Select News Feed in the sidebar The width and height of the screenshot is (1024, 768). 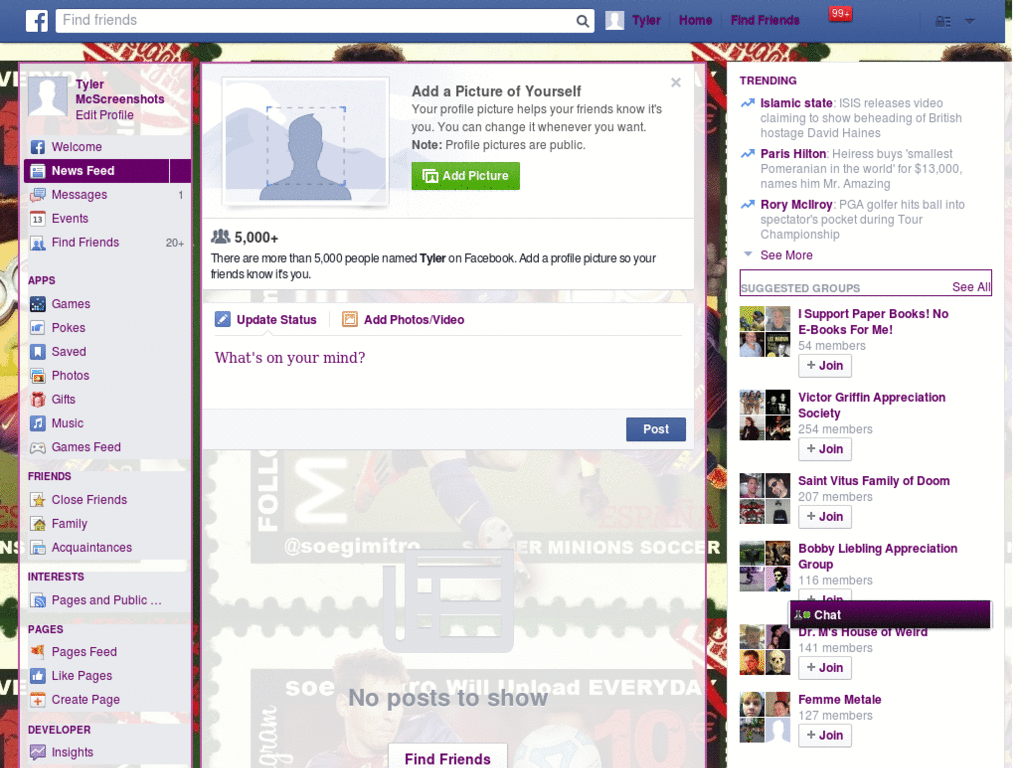[x=108, y=171]
